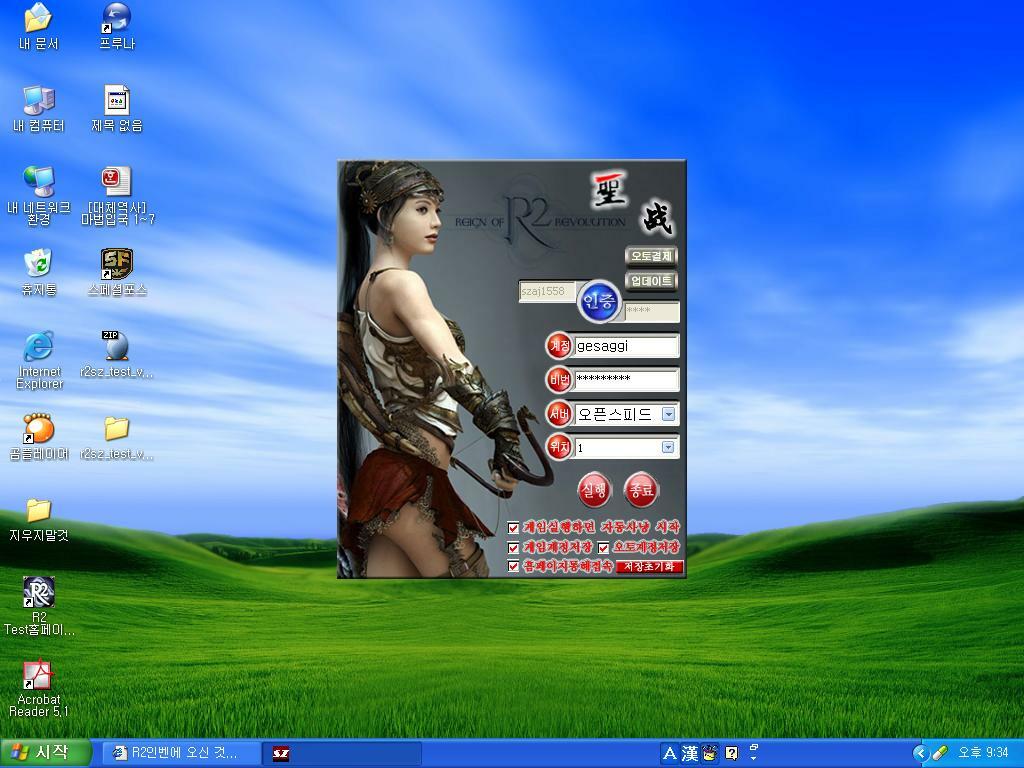Image resolution: width=1024 pixels, height=768 pixels.
Task: Click the 비번 password input field
Action: click(x=626, y=379)
